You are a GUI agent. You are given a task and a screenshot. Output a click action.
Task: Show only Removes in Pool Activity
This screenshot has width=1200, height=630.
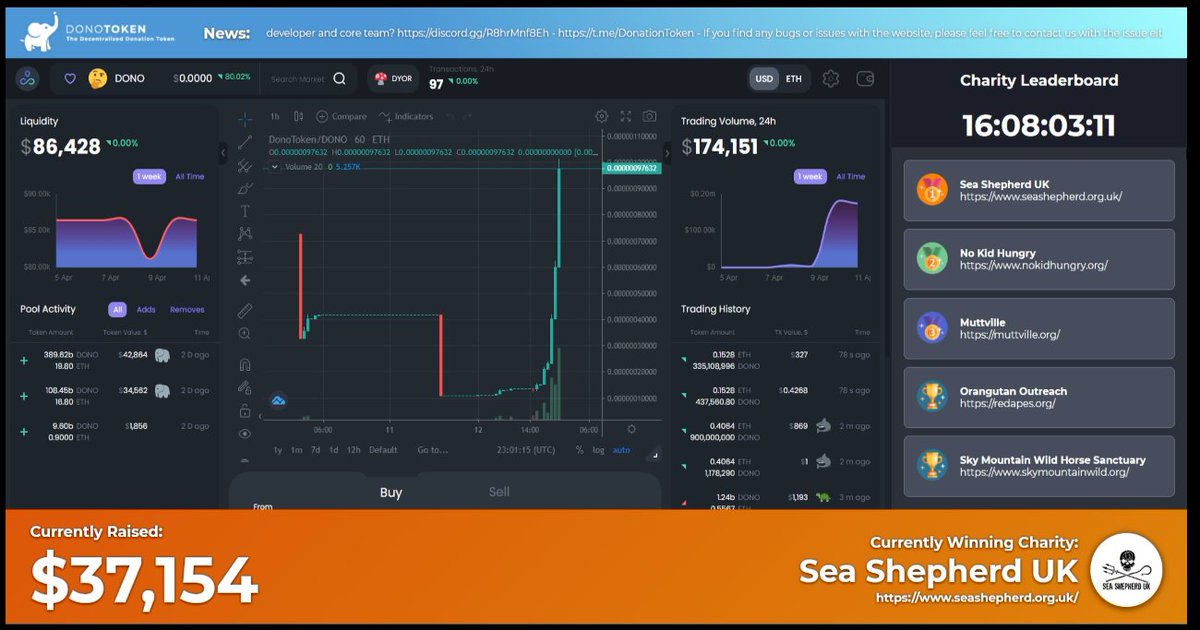tap(187, 310)
